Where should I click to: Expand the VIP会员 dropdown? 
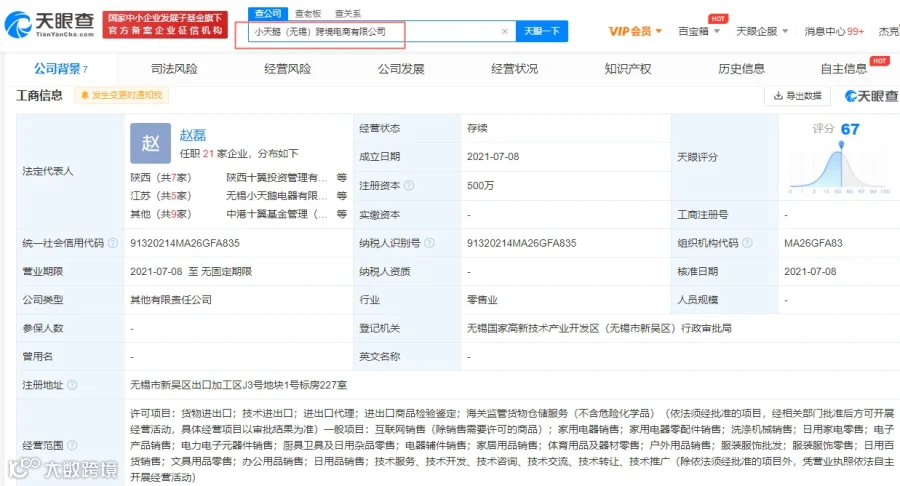click(x=635, y=31)
